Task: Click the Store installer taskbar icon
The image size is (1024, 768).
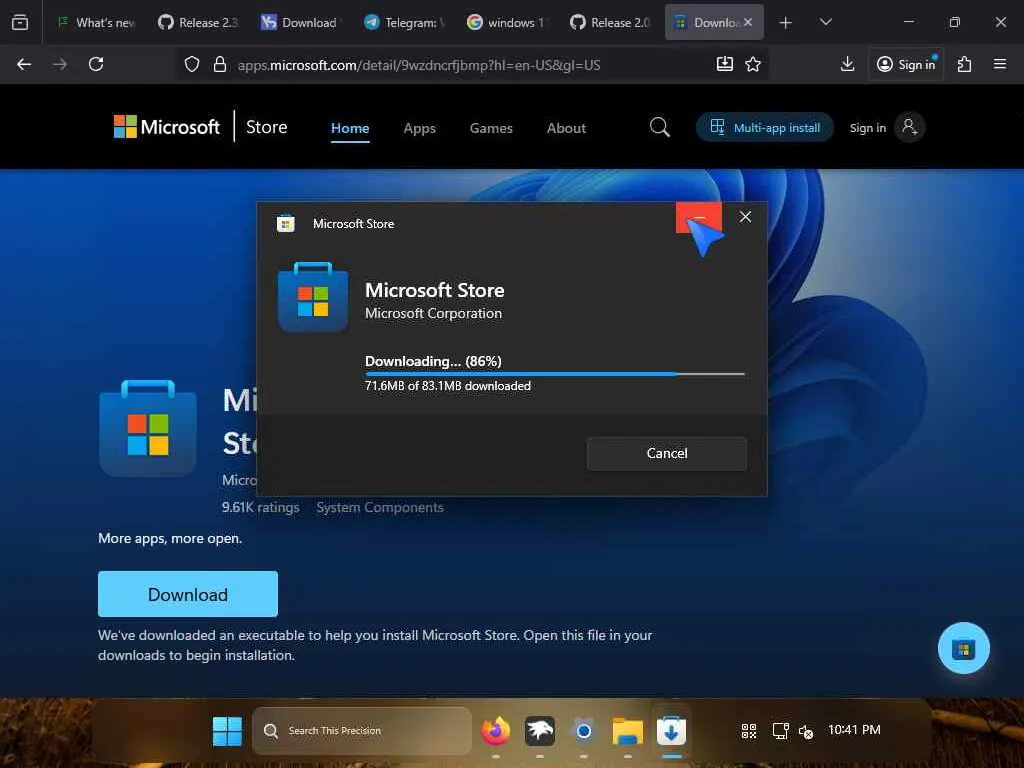Action: pyautogui.click(x=671, y=731)
